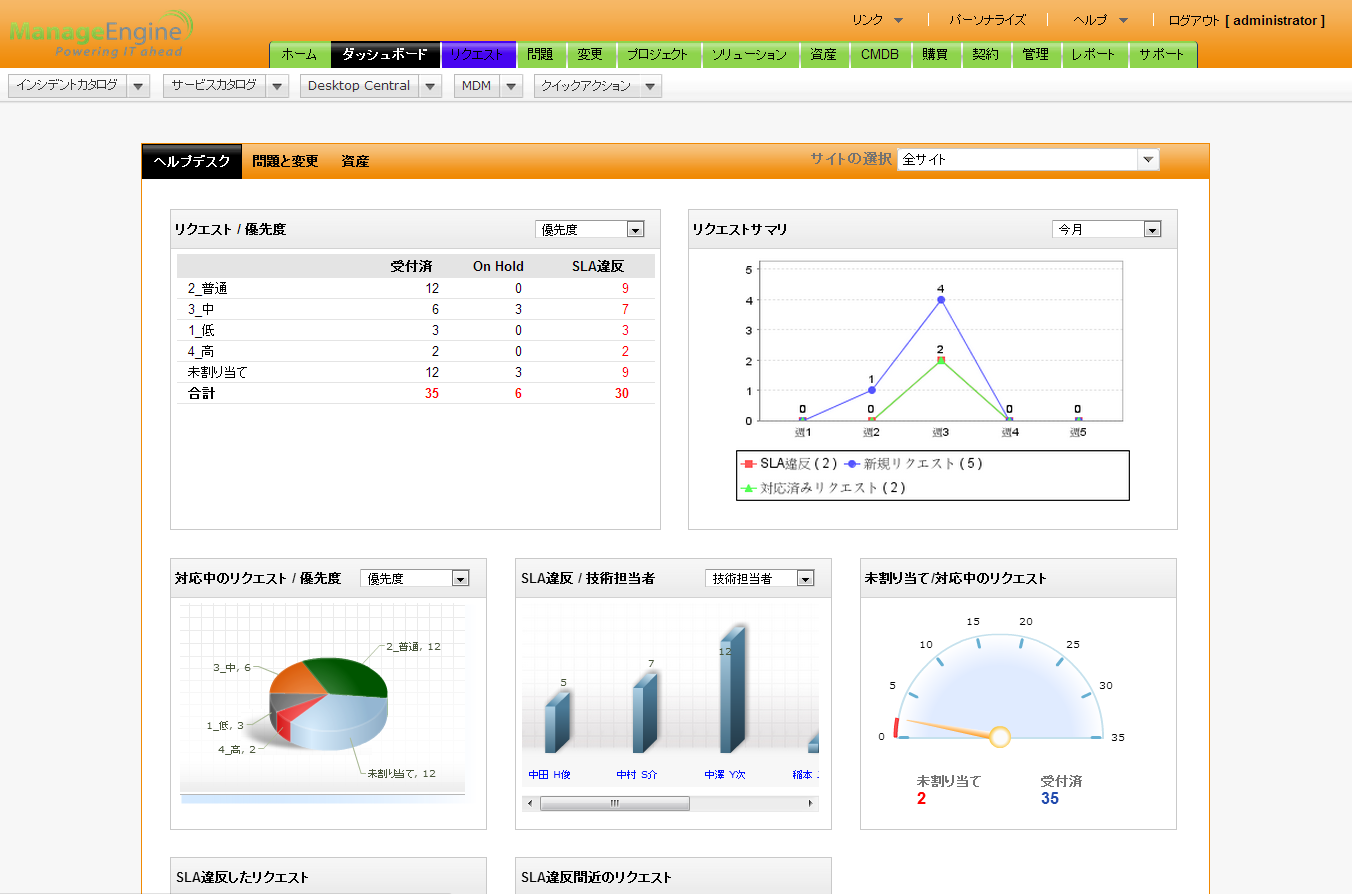This screenshot has width=1352, height=894.
Task: Go to the サポート tab
Action: click(1162, 55)
